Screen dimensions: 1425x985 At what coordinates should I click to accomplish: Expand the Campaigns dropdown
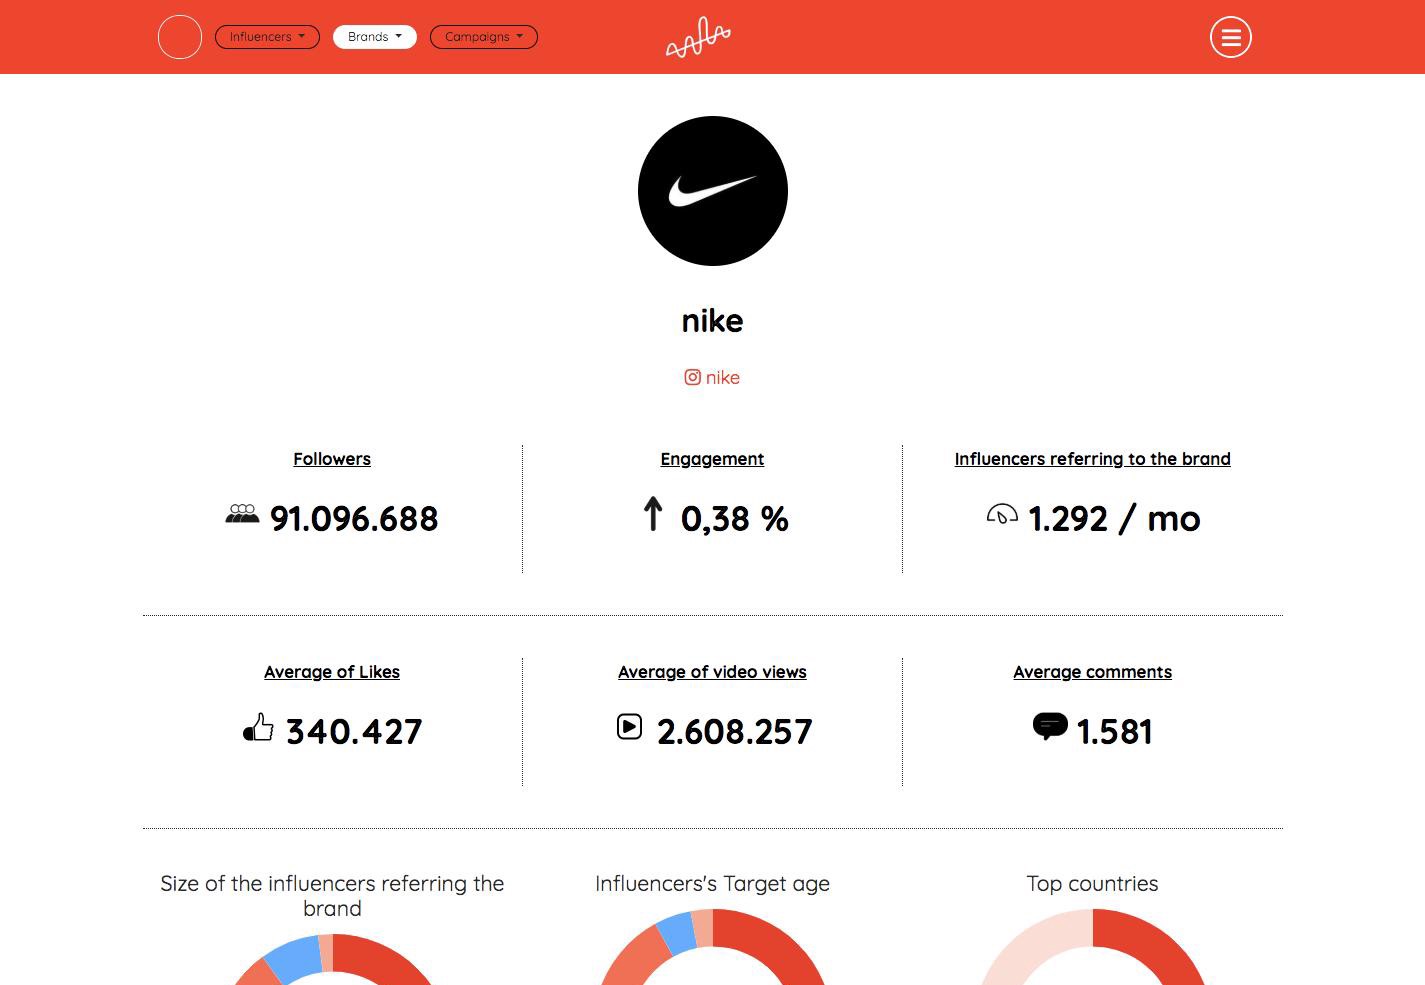(484, 37)
